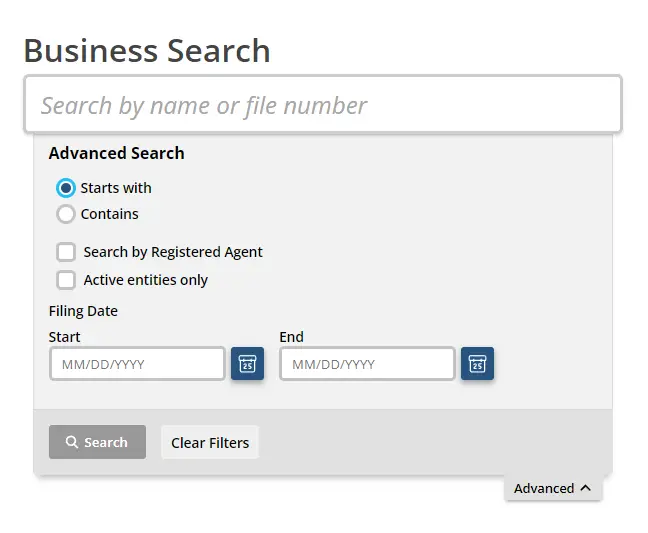Select the Contains radio button
The height and width of the screenshot is (533, 648).
pos(66,214)
